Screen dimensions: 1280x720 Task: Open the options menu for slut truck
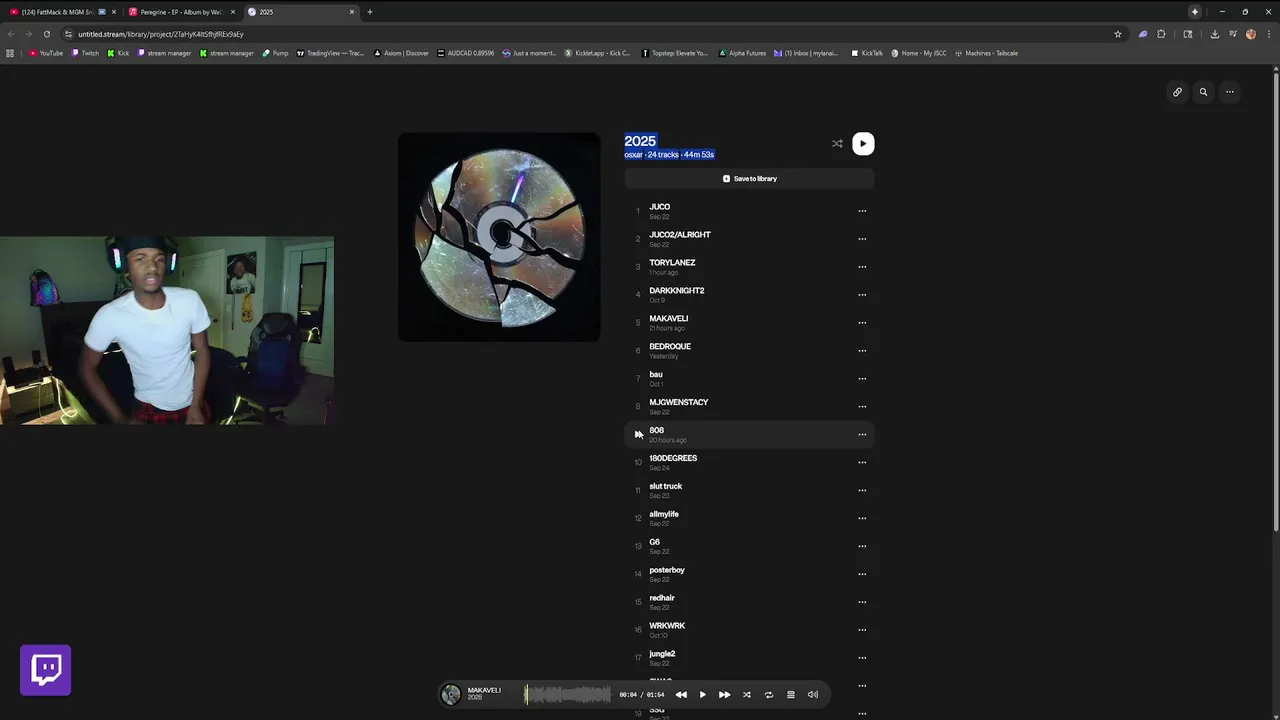click(862, 491)
